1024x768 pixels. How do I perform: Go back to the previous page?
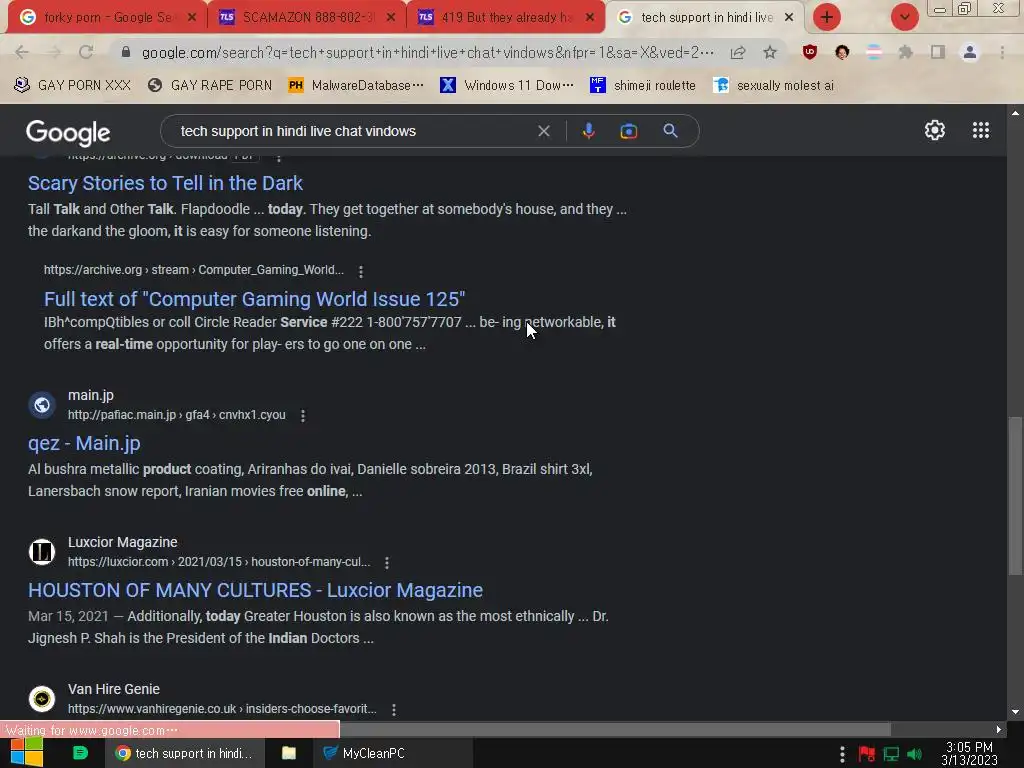coord(22,52)
